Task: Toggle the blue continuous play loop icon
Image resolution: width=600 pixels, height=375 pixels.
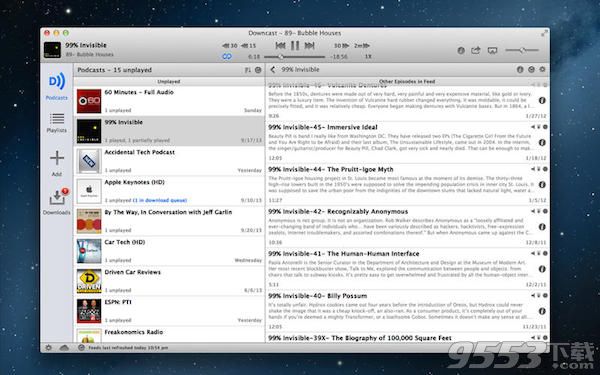Action: point(227,56)
